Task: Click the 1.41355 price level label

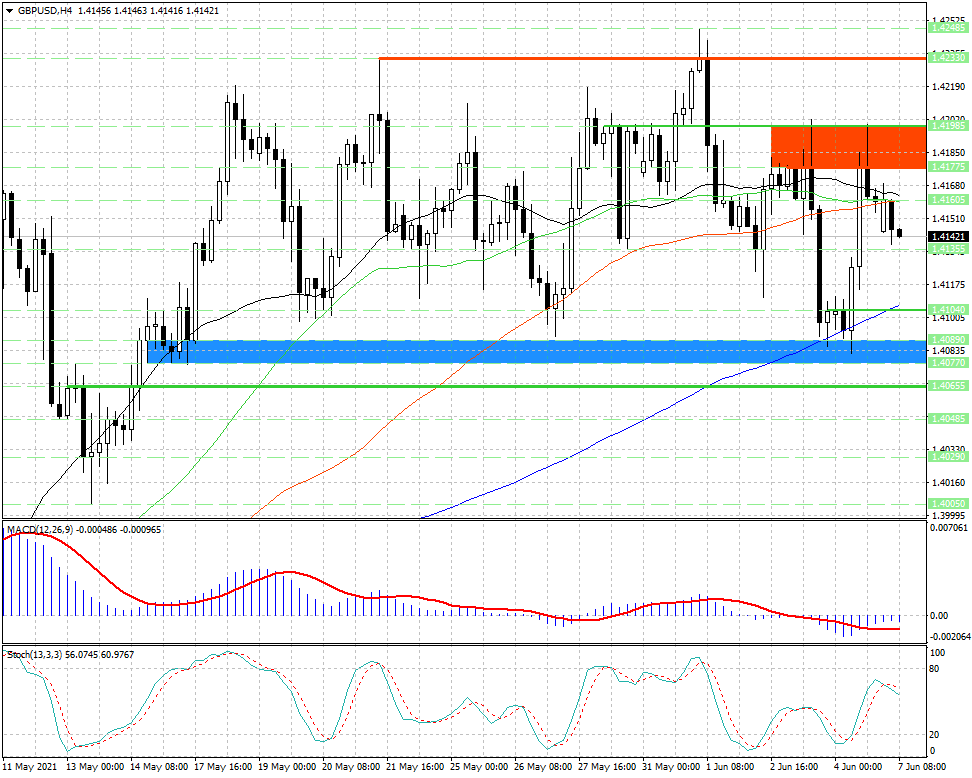Action: point(948,249)
